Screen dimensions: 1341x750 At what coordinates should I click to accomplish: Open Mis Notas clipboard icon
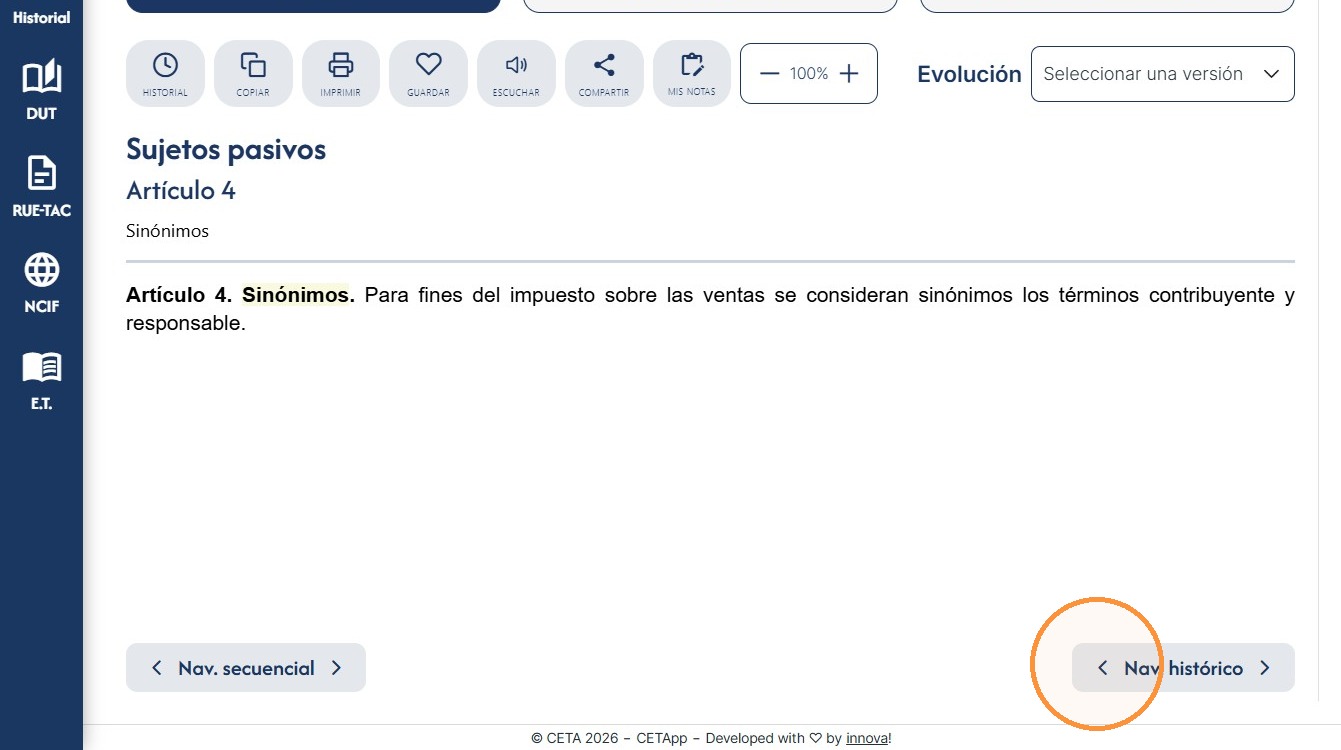[x=692, y=73]
